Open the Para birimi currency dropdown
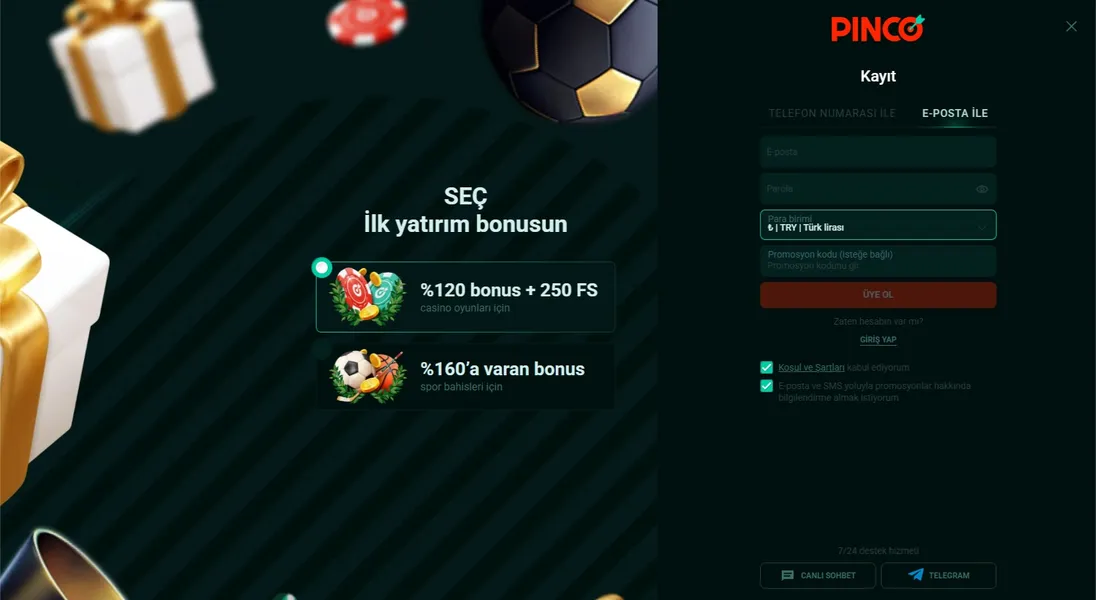Image resolution: width=1096 pixels, height=600 pixels. 878,224
